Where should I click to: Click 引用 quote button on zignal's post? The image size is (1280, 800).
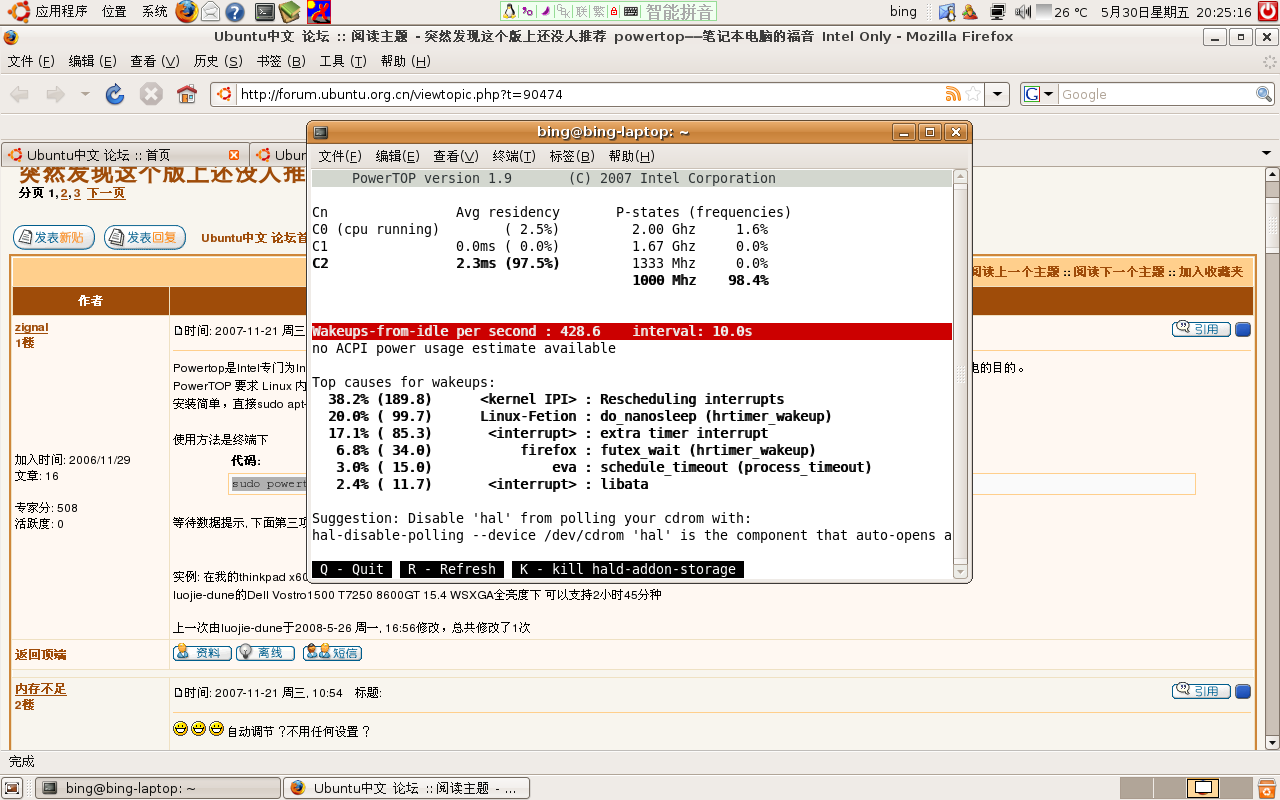pyautogui.click(x=1201, y=329)
